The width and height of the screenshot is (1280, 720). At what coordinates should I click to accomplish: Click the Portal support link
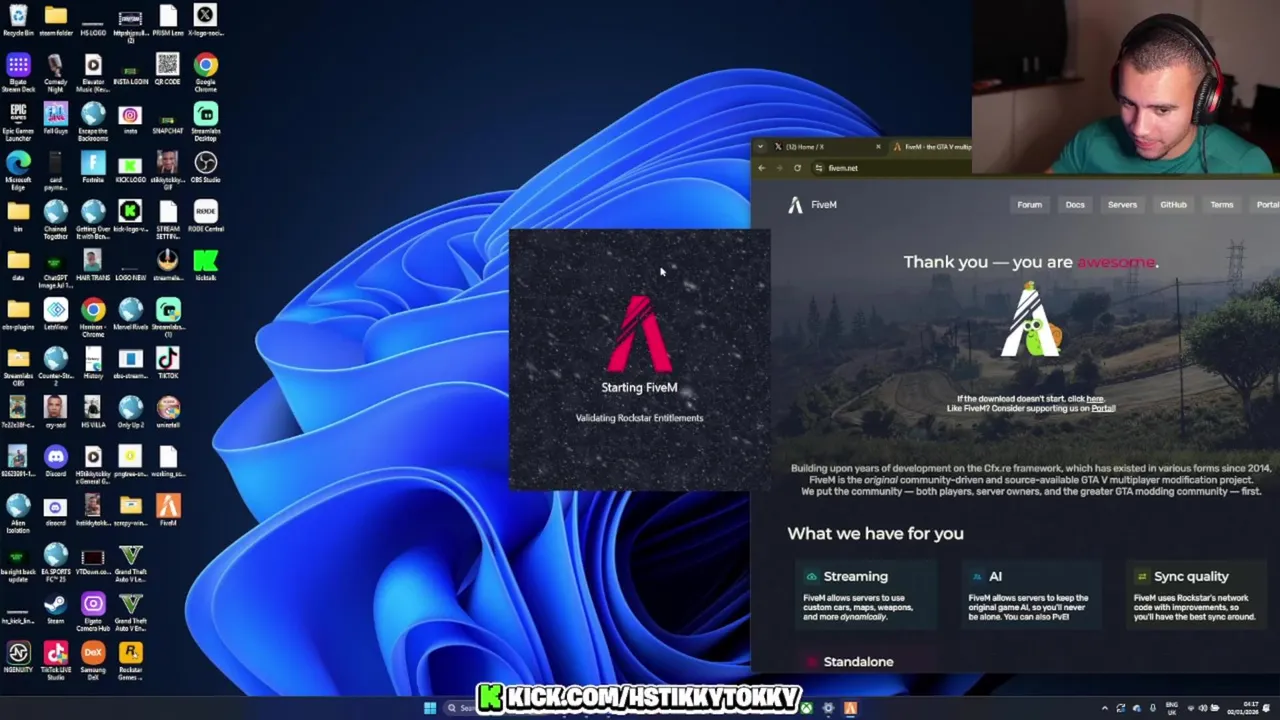point(1102,408)
